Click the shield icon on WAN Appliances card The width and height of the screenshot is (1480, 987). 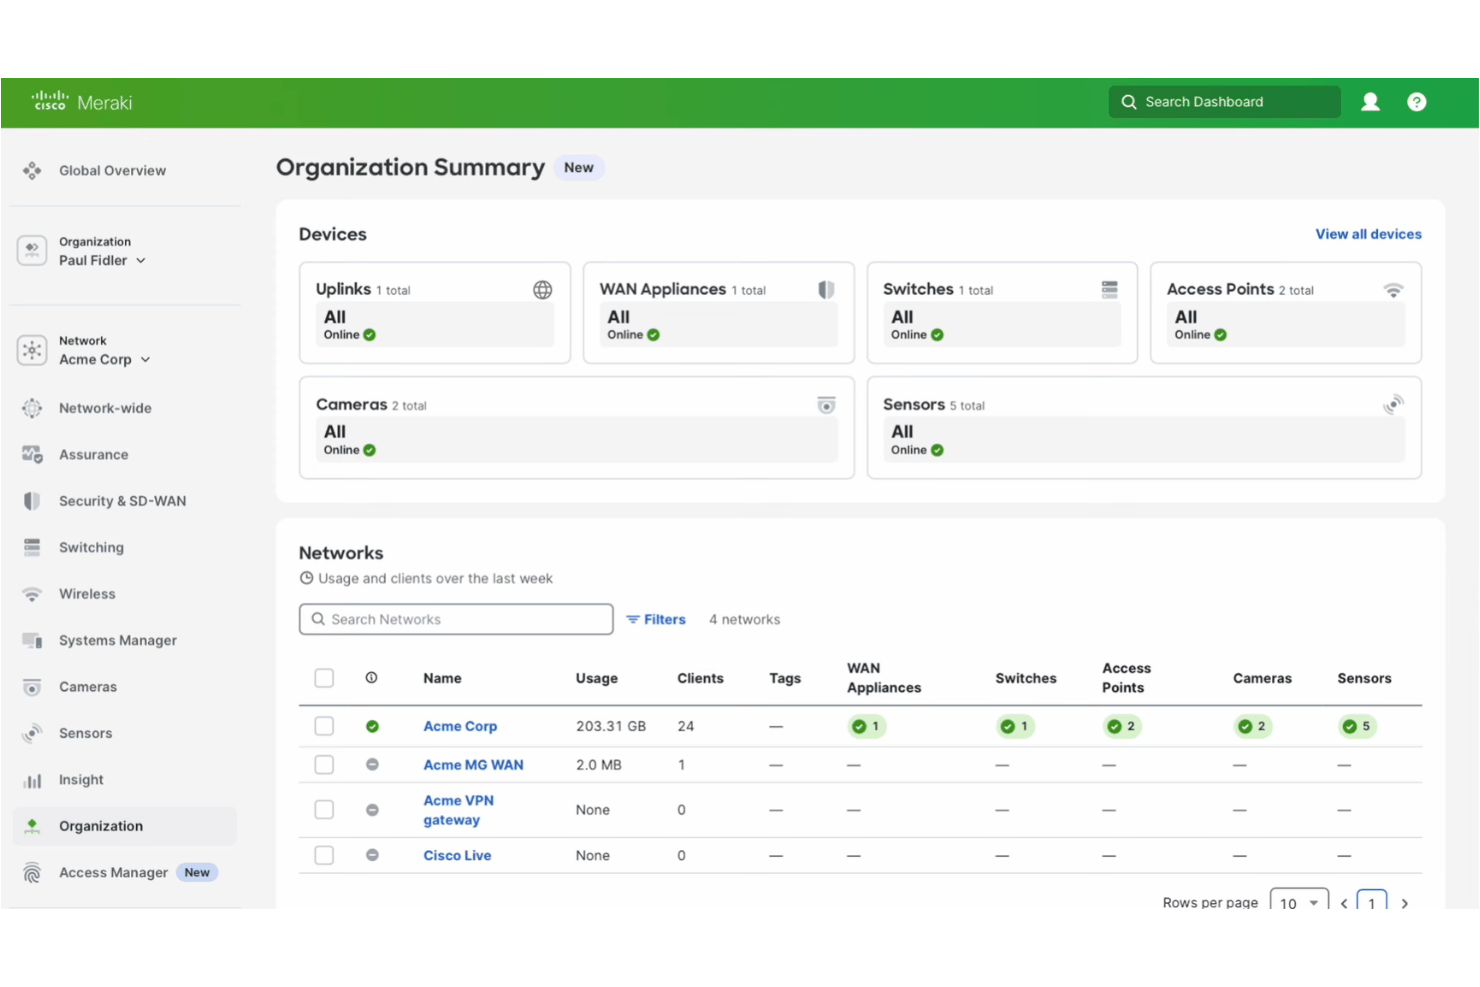826,290
